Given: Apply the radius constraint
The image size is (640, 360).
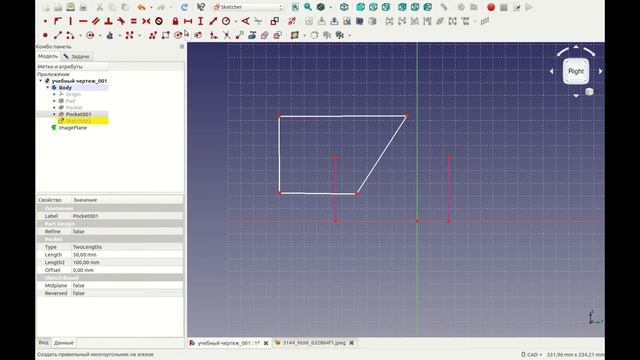Looking at the screenshot, I should pyautogui.click(x=226, y=21).
